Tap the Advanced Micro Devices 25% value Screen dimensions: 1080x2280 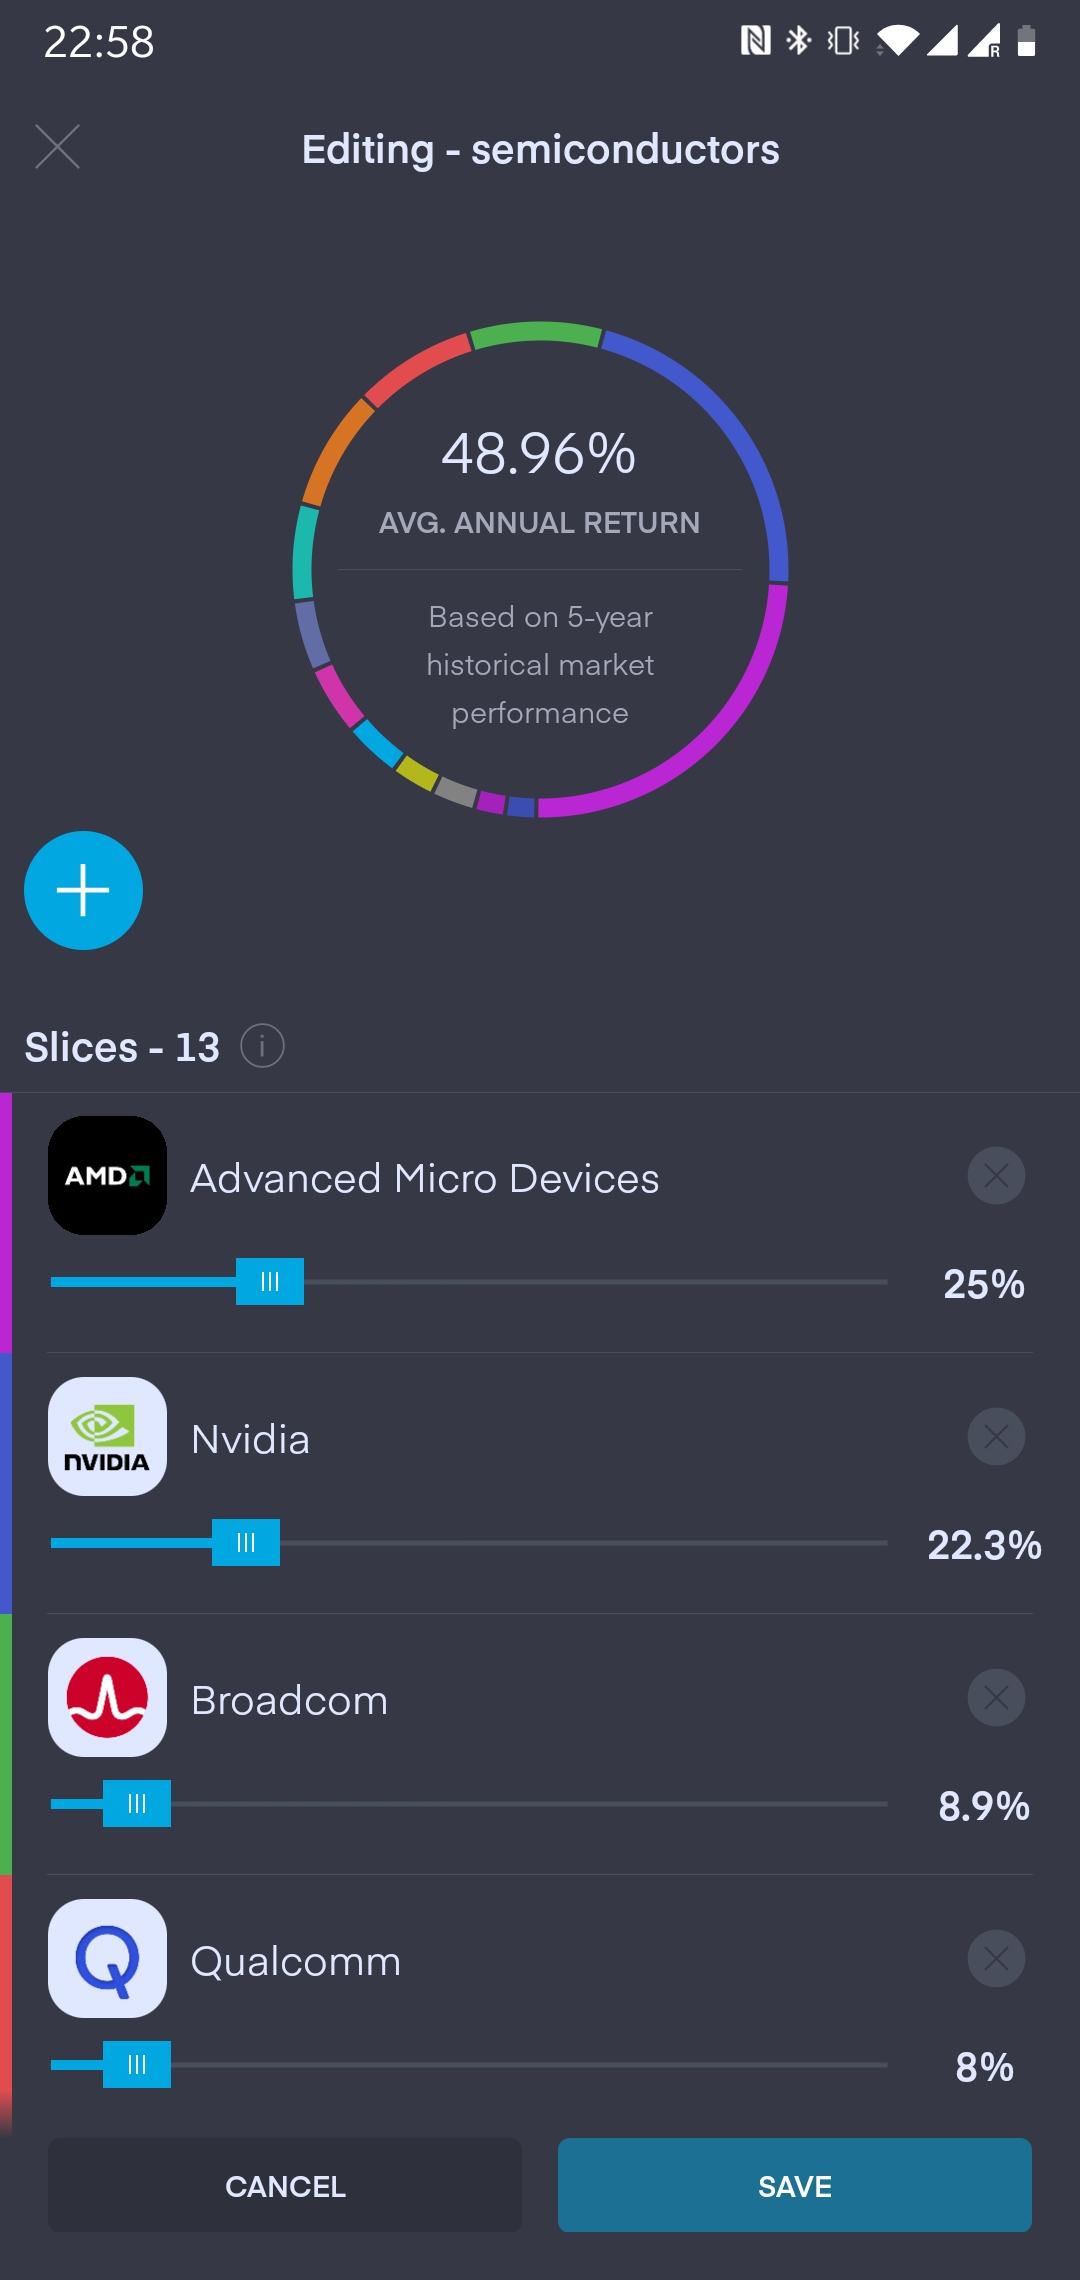pos(984,1284)
